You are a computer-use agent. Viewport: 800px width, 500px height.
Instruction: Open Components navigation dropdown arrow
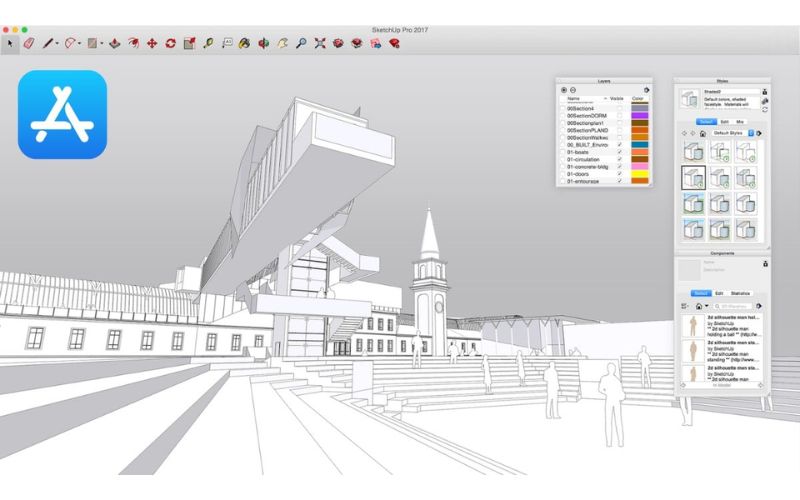(x=707, y=306)
